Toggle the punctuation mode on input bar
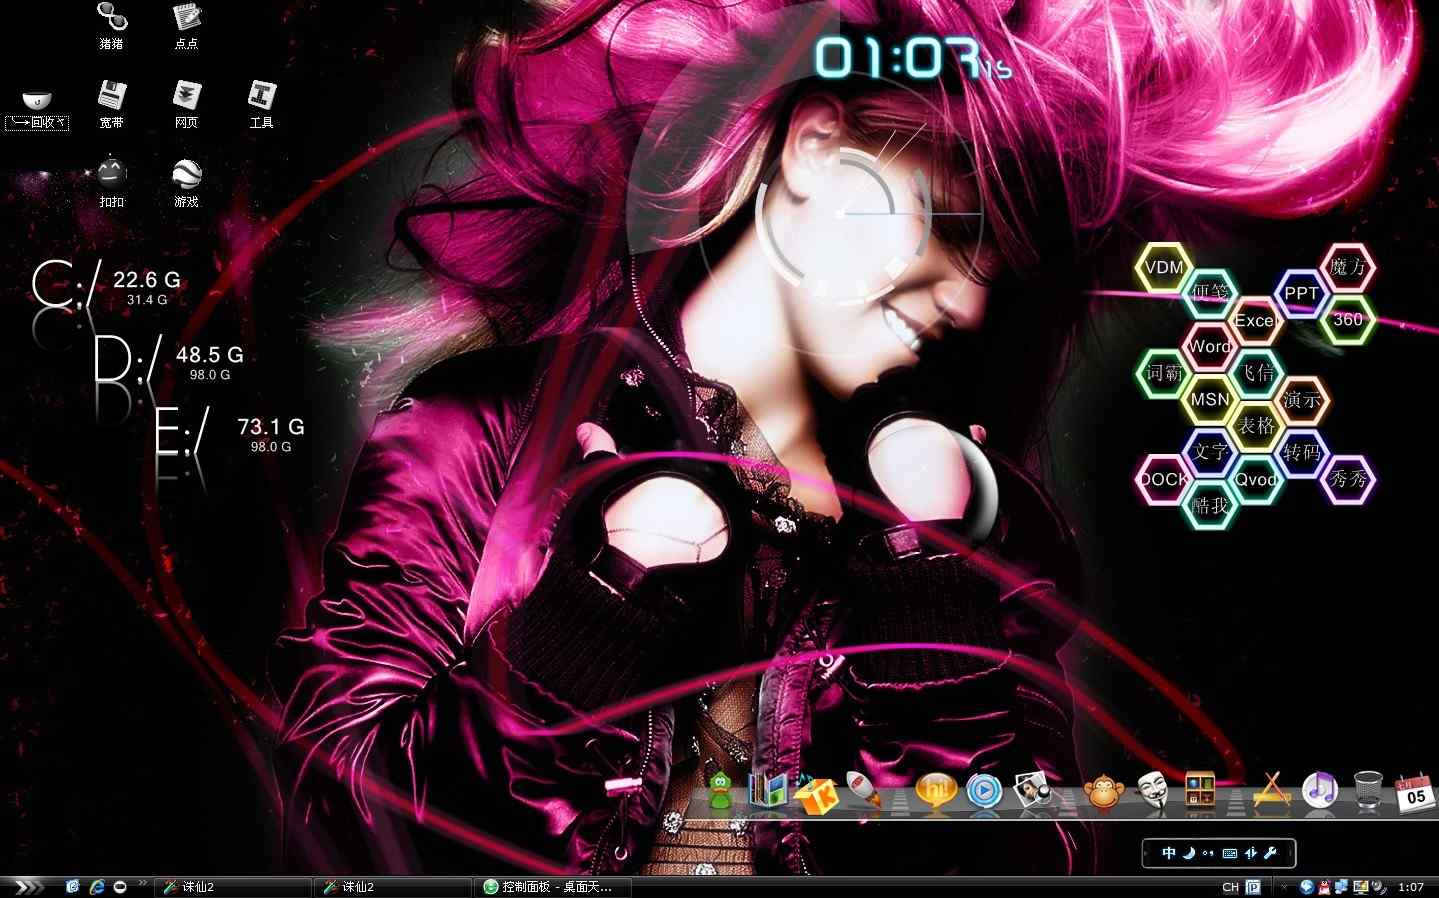1439x898 pixels. pyautogui.click(x=1208, y=853)
